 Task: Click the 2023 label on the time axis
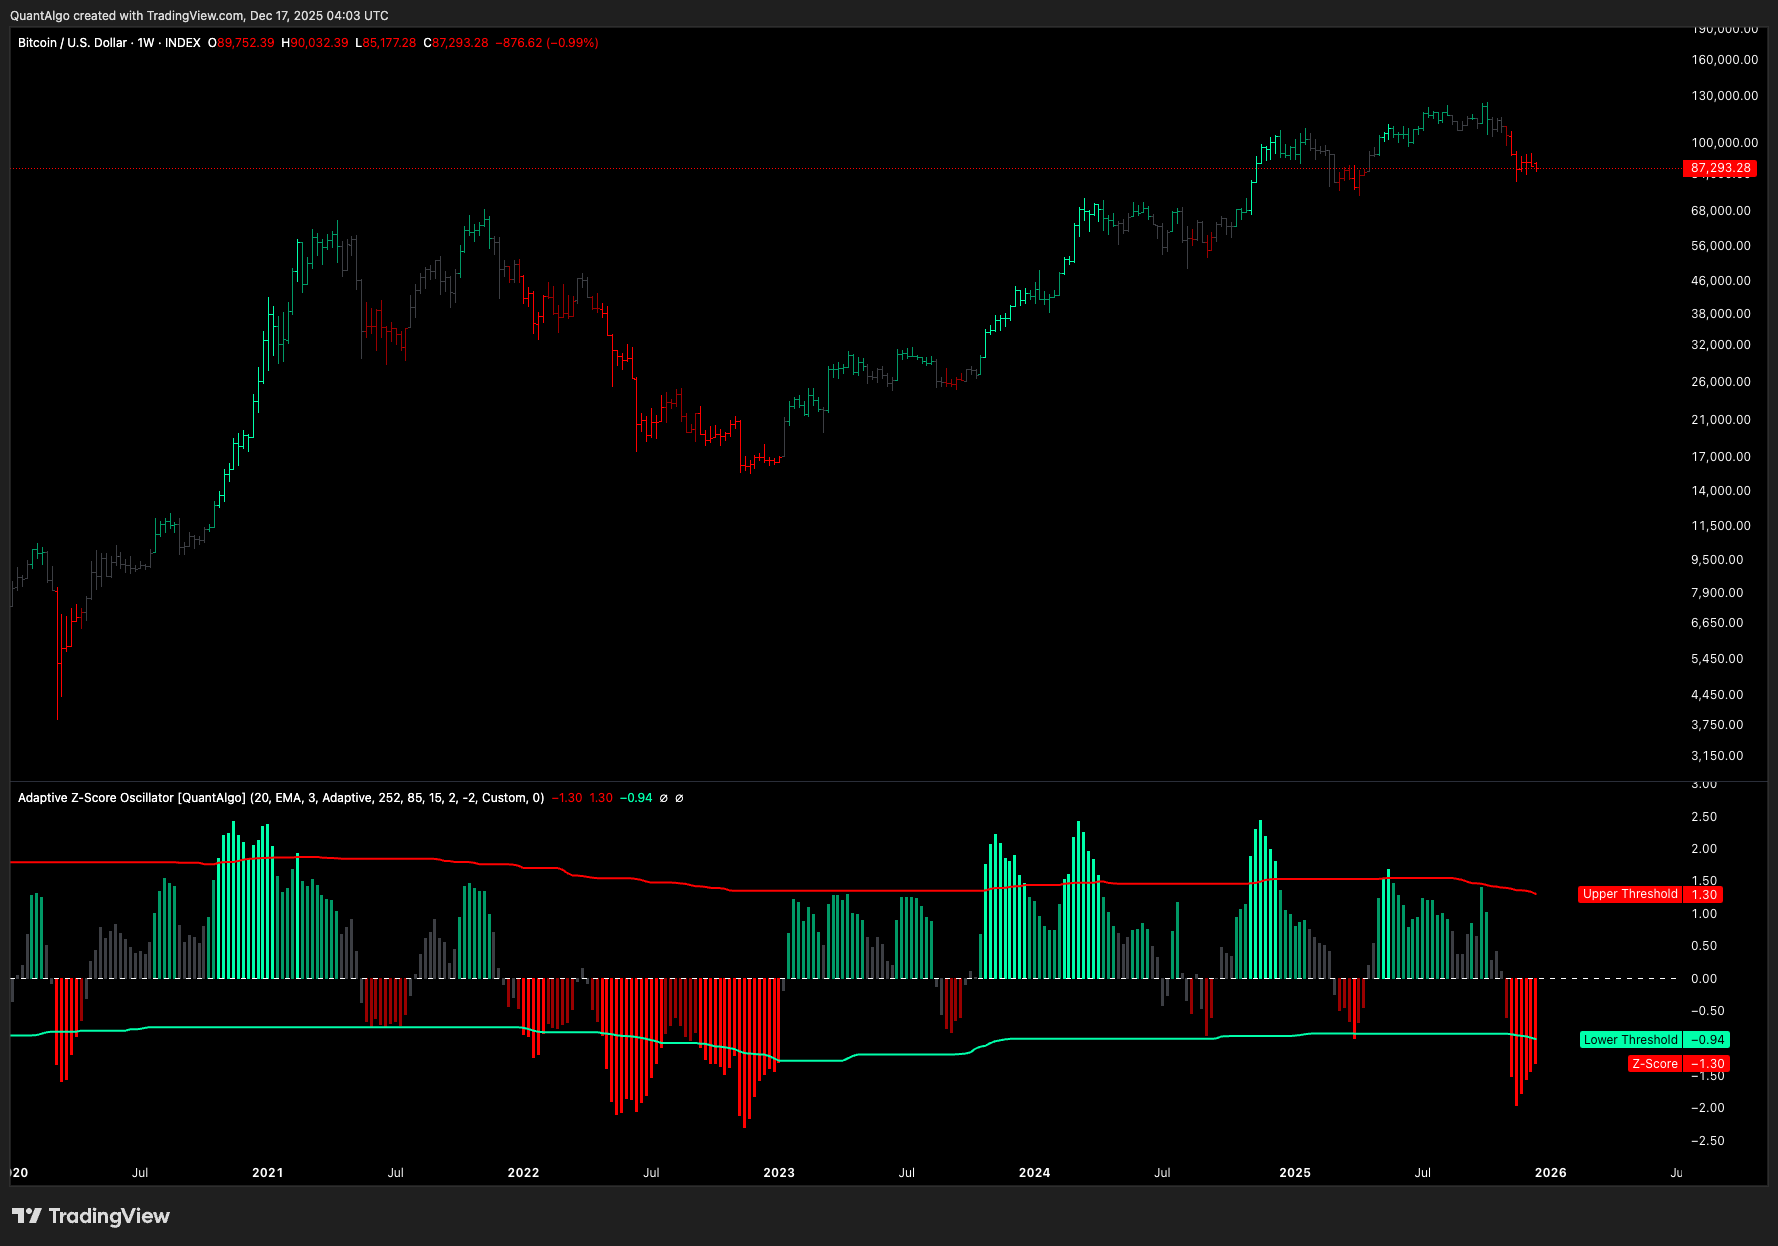[779, 1173]
